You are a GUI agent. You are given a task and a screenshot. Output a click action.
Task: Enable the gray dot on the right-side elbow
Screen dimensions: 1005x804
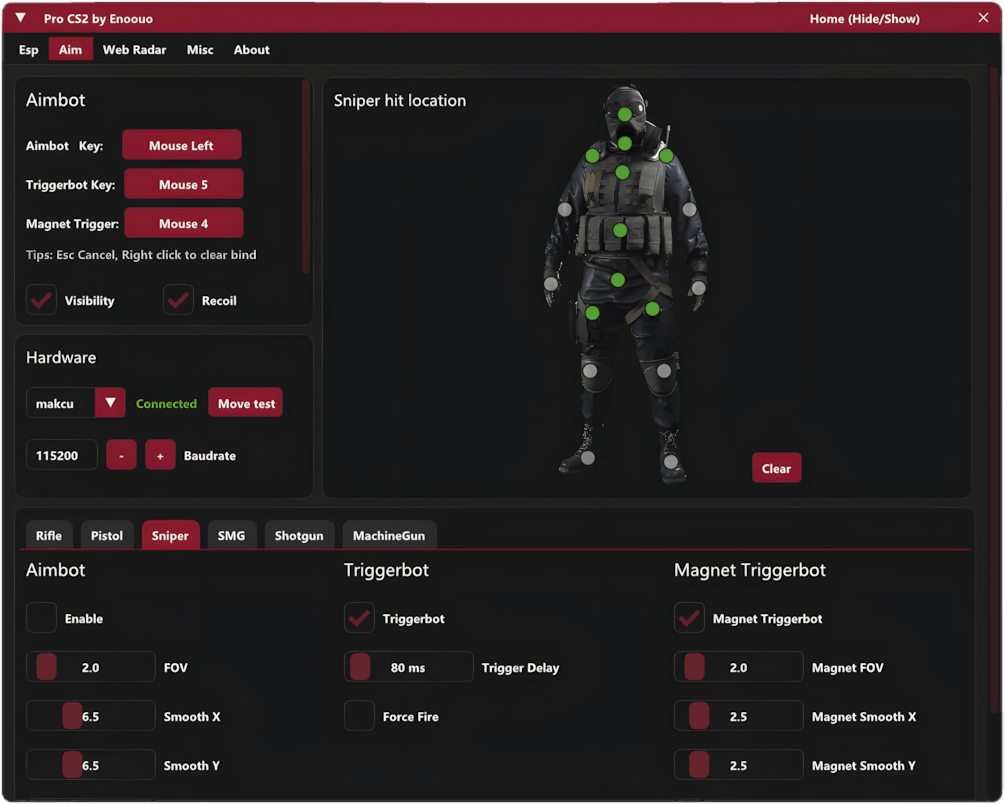point(690,209)
